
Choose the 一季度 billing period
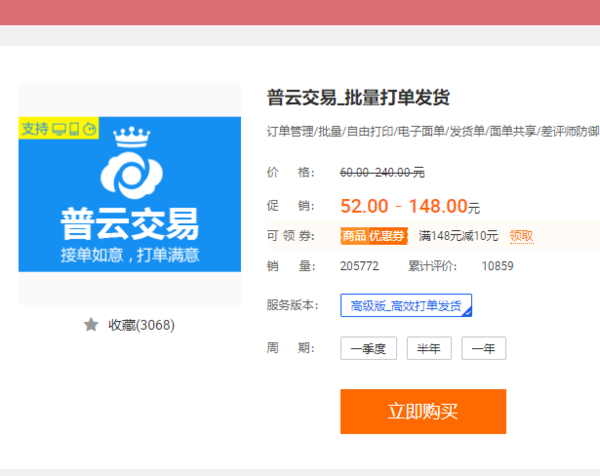pyautogui.click(x=368, y=348)
